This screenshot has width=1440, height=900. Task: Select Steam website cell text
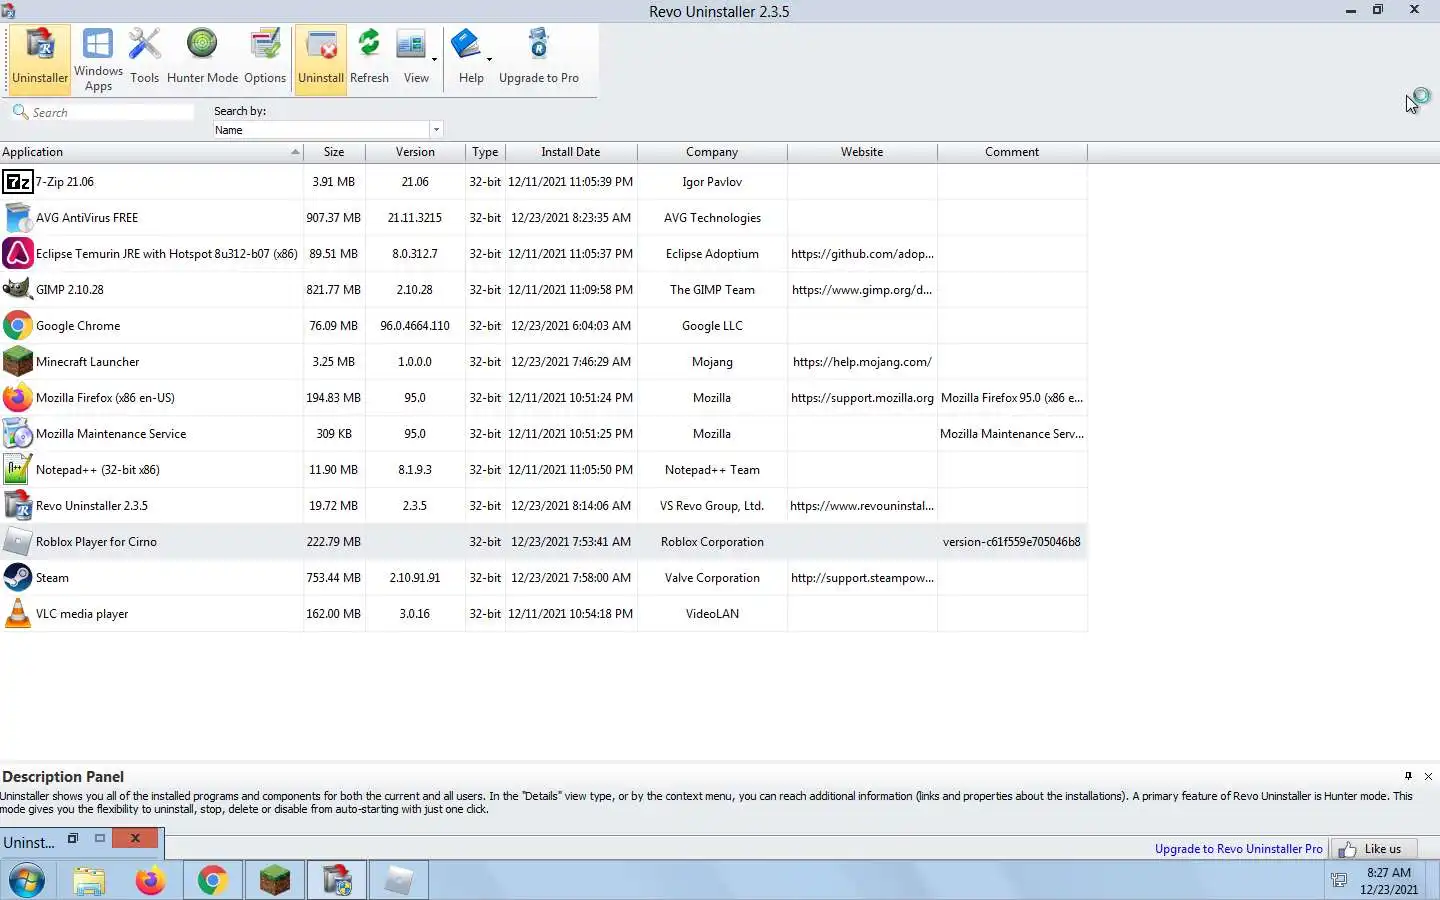pyautogui.click(x=862, y=578)
